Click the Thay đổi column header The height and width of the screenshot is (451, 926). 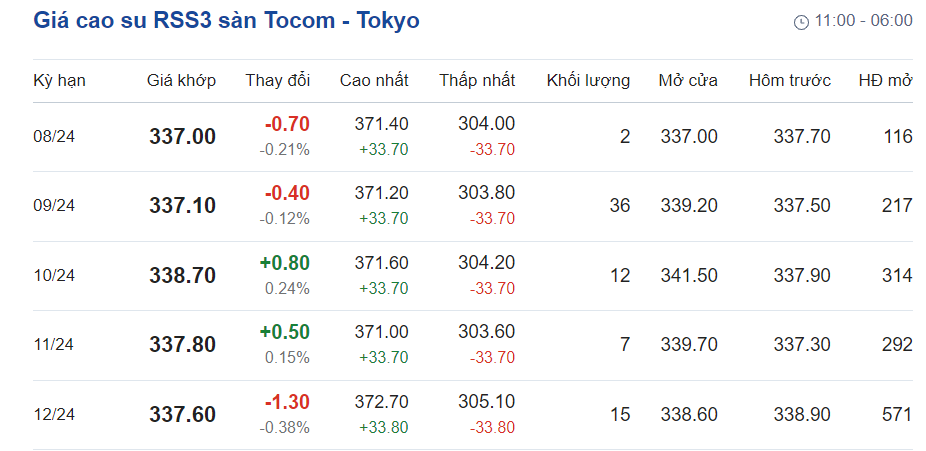(x=278, y=81)
